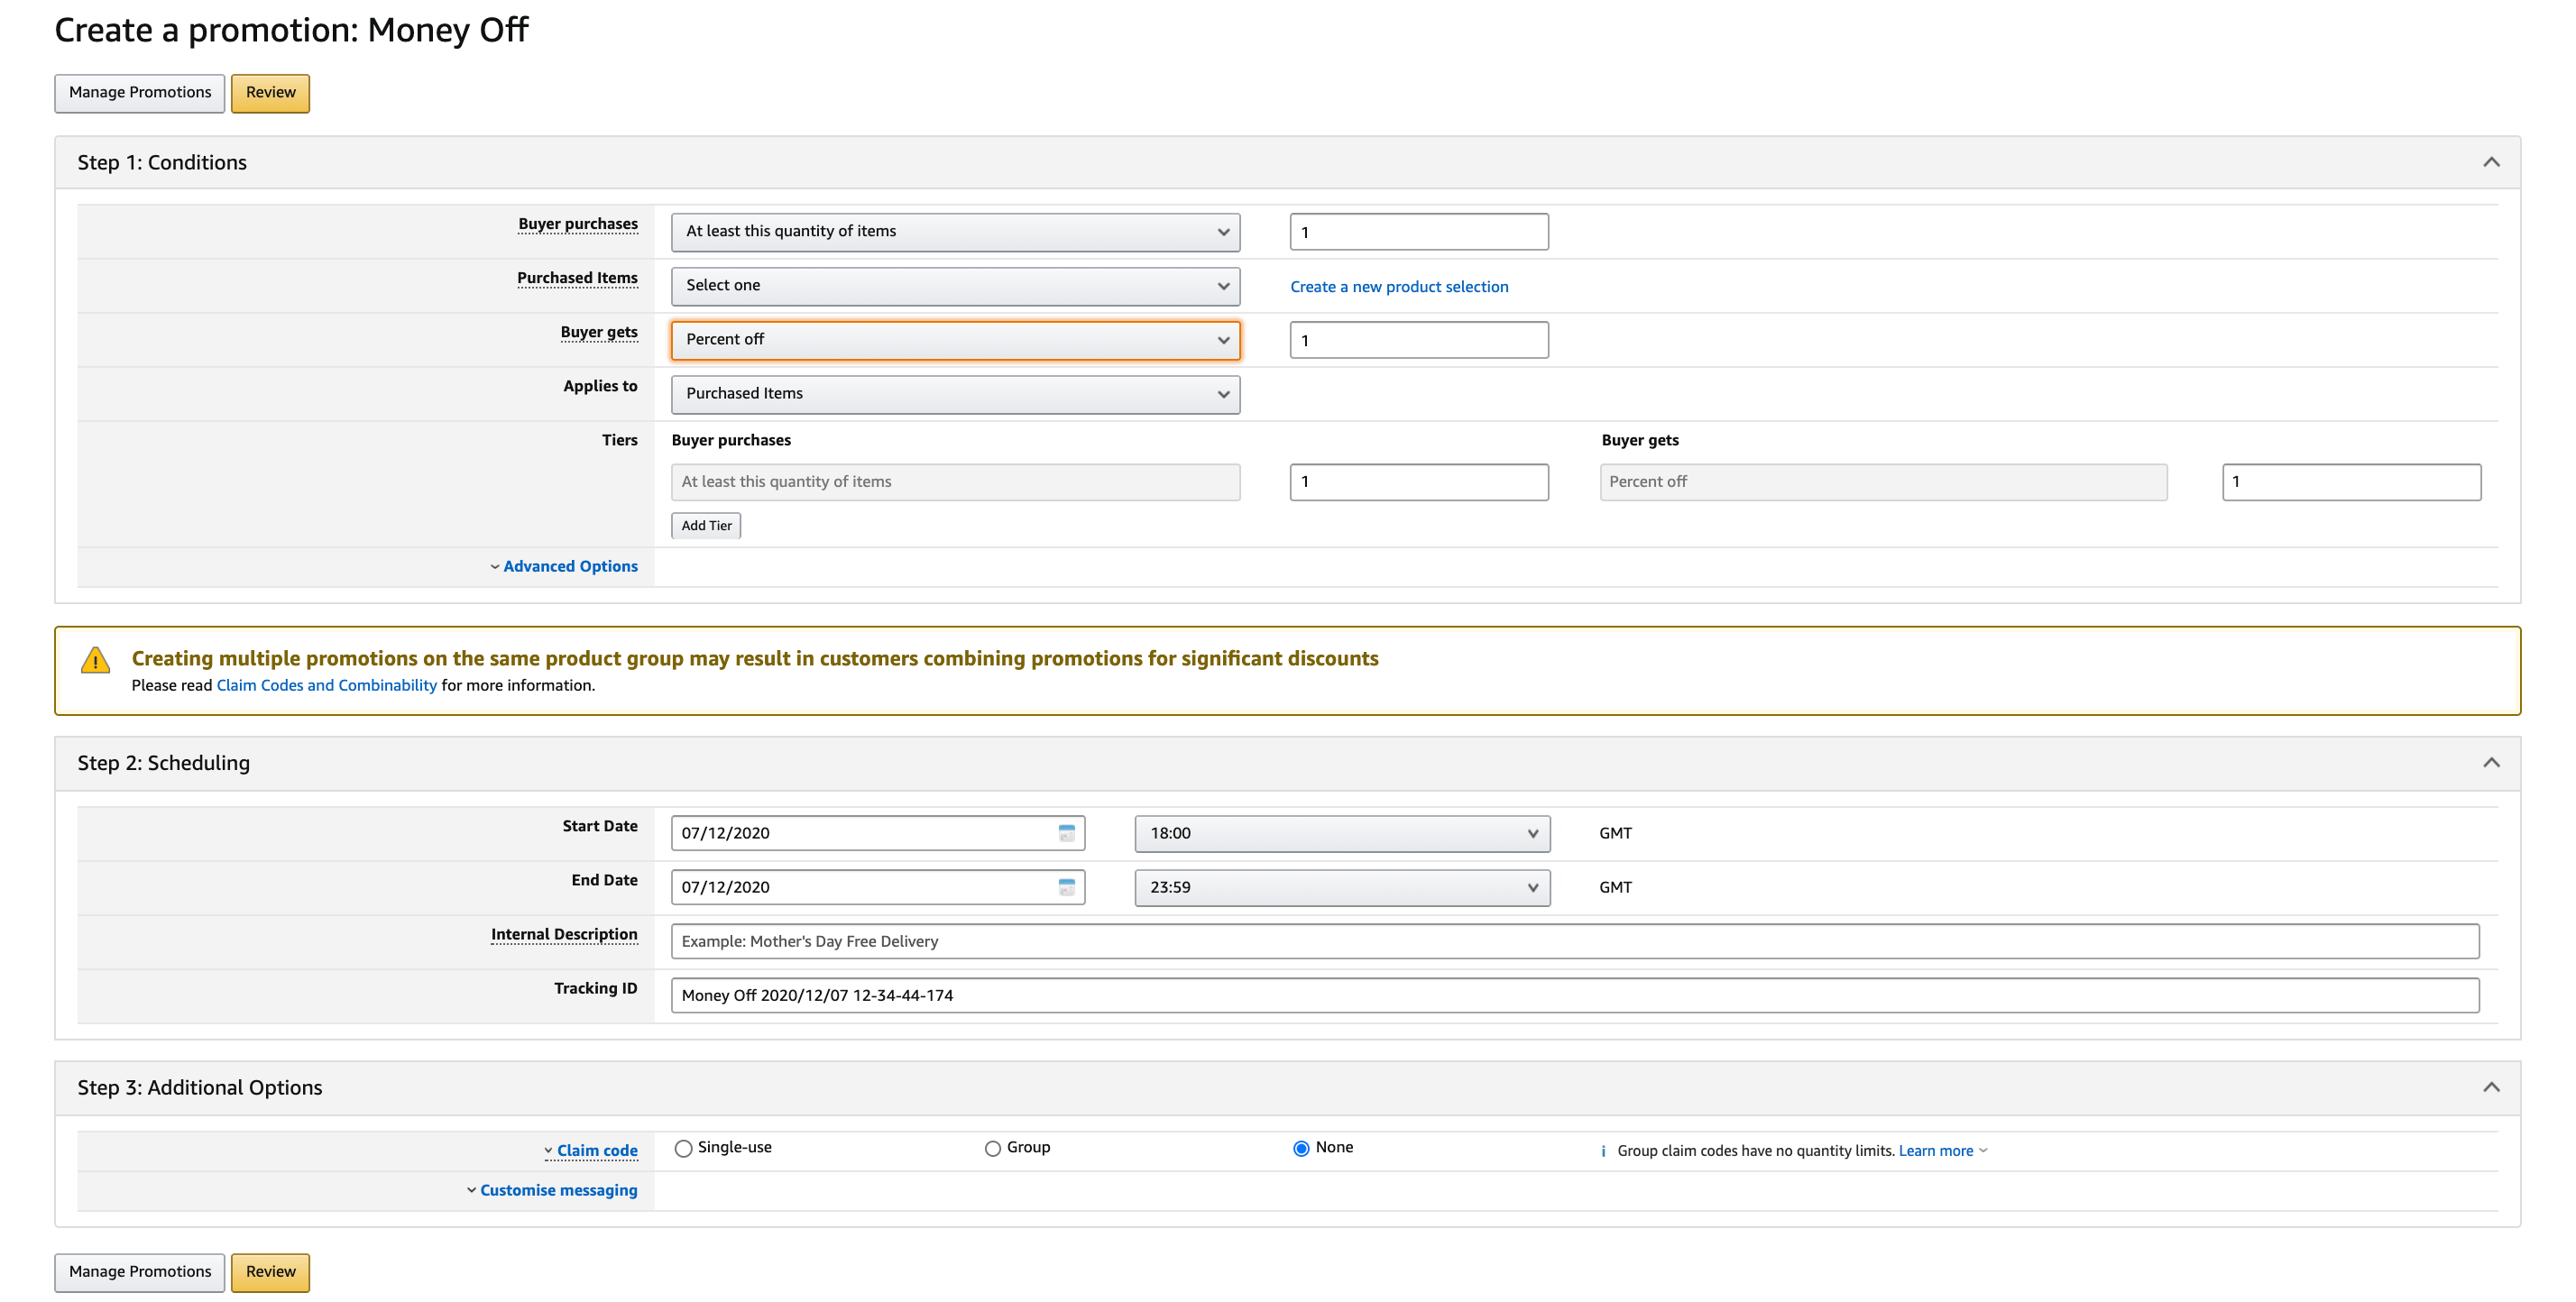Open the Applies to dropdown
Image resolution: width=2576 pixels, height=1302 pixels.
(955, 394)
